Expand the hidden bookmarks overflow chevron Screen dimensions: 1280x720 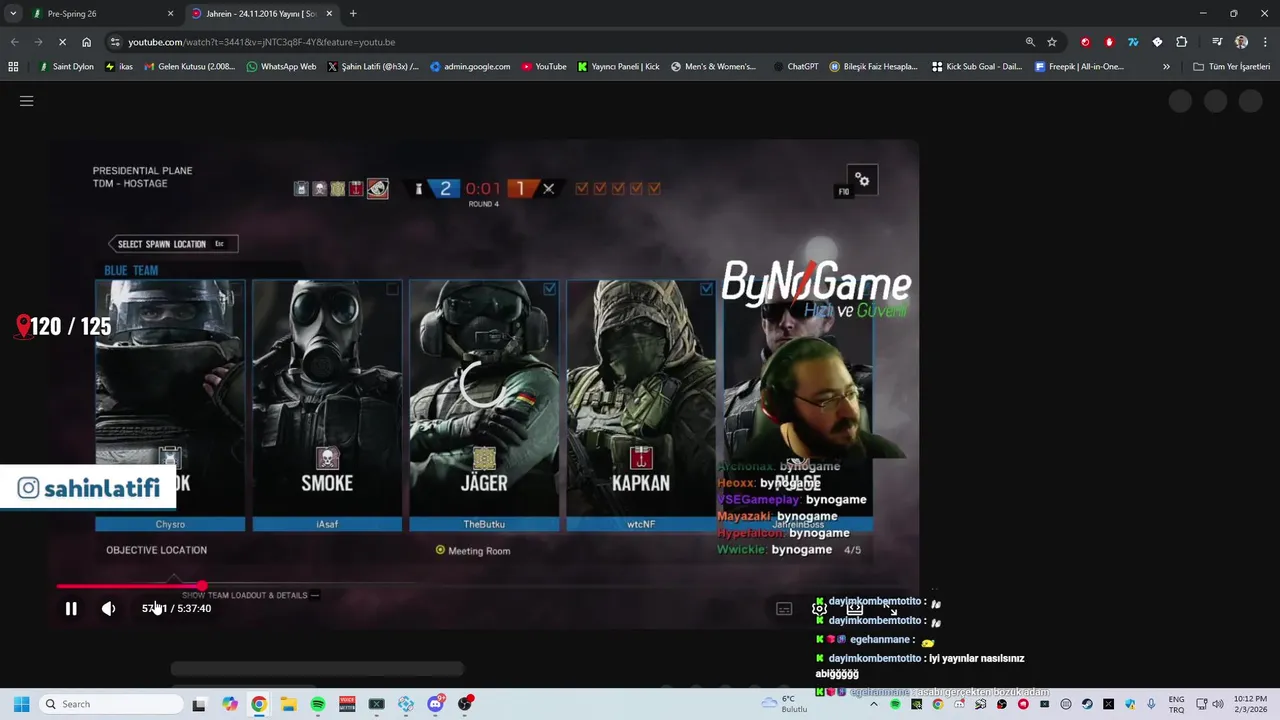[1166, 67]
